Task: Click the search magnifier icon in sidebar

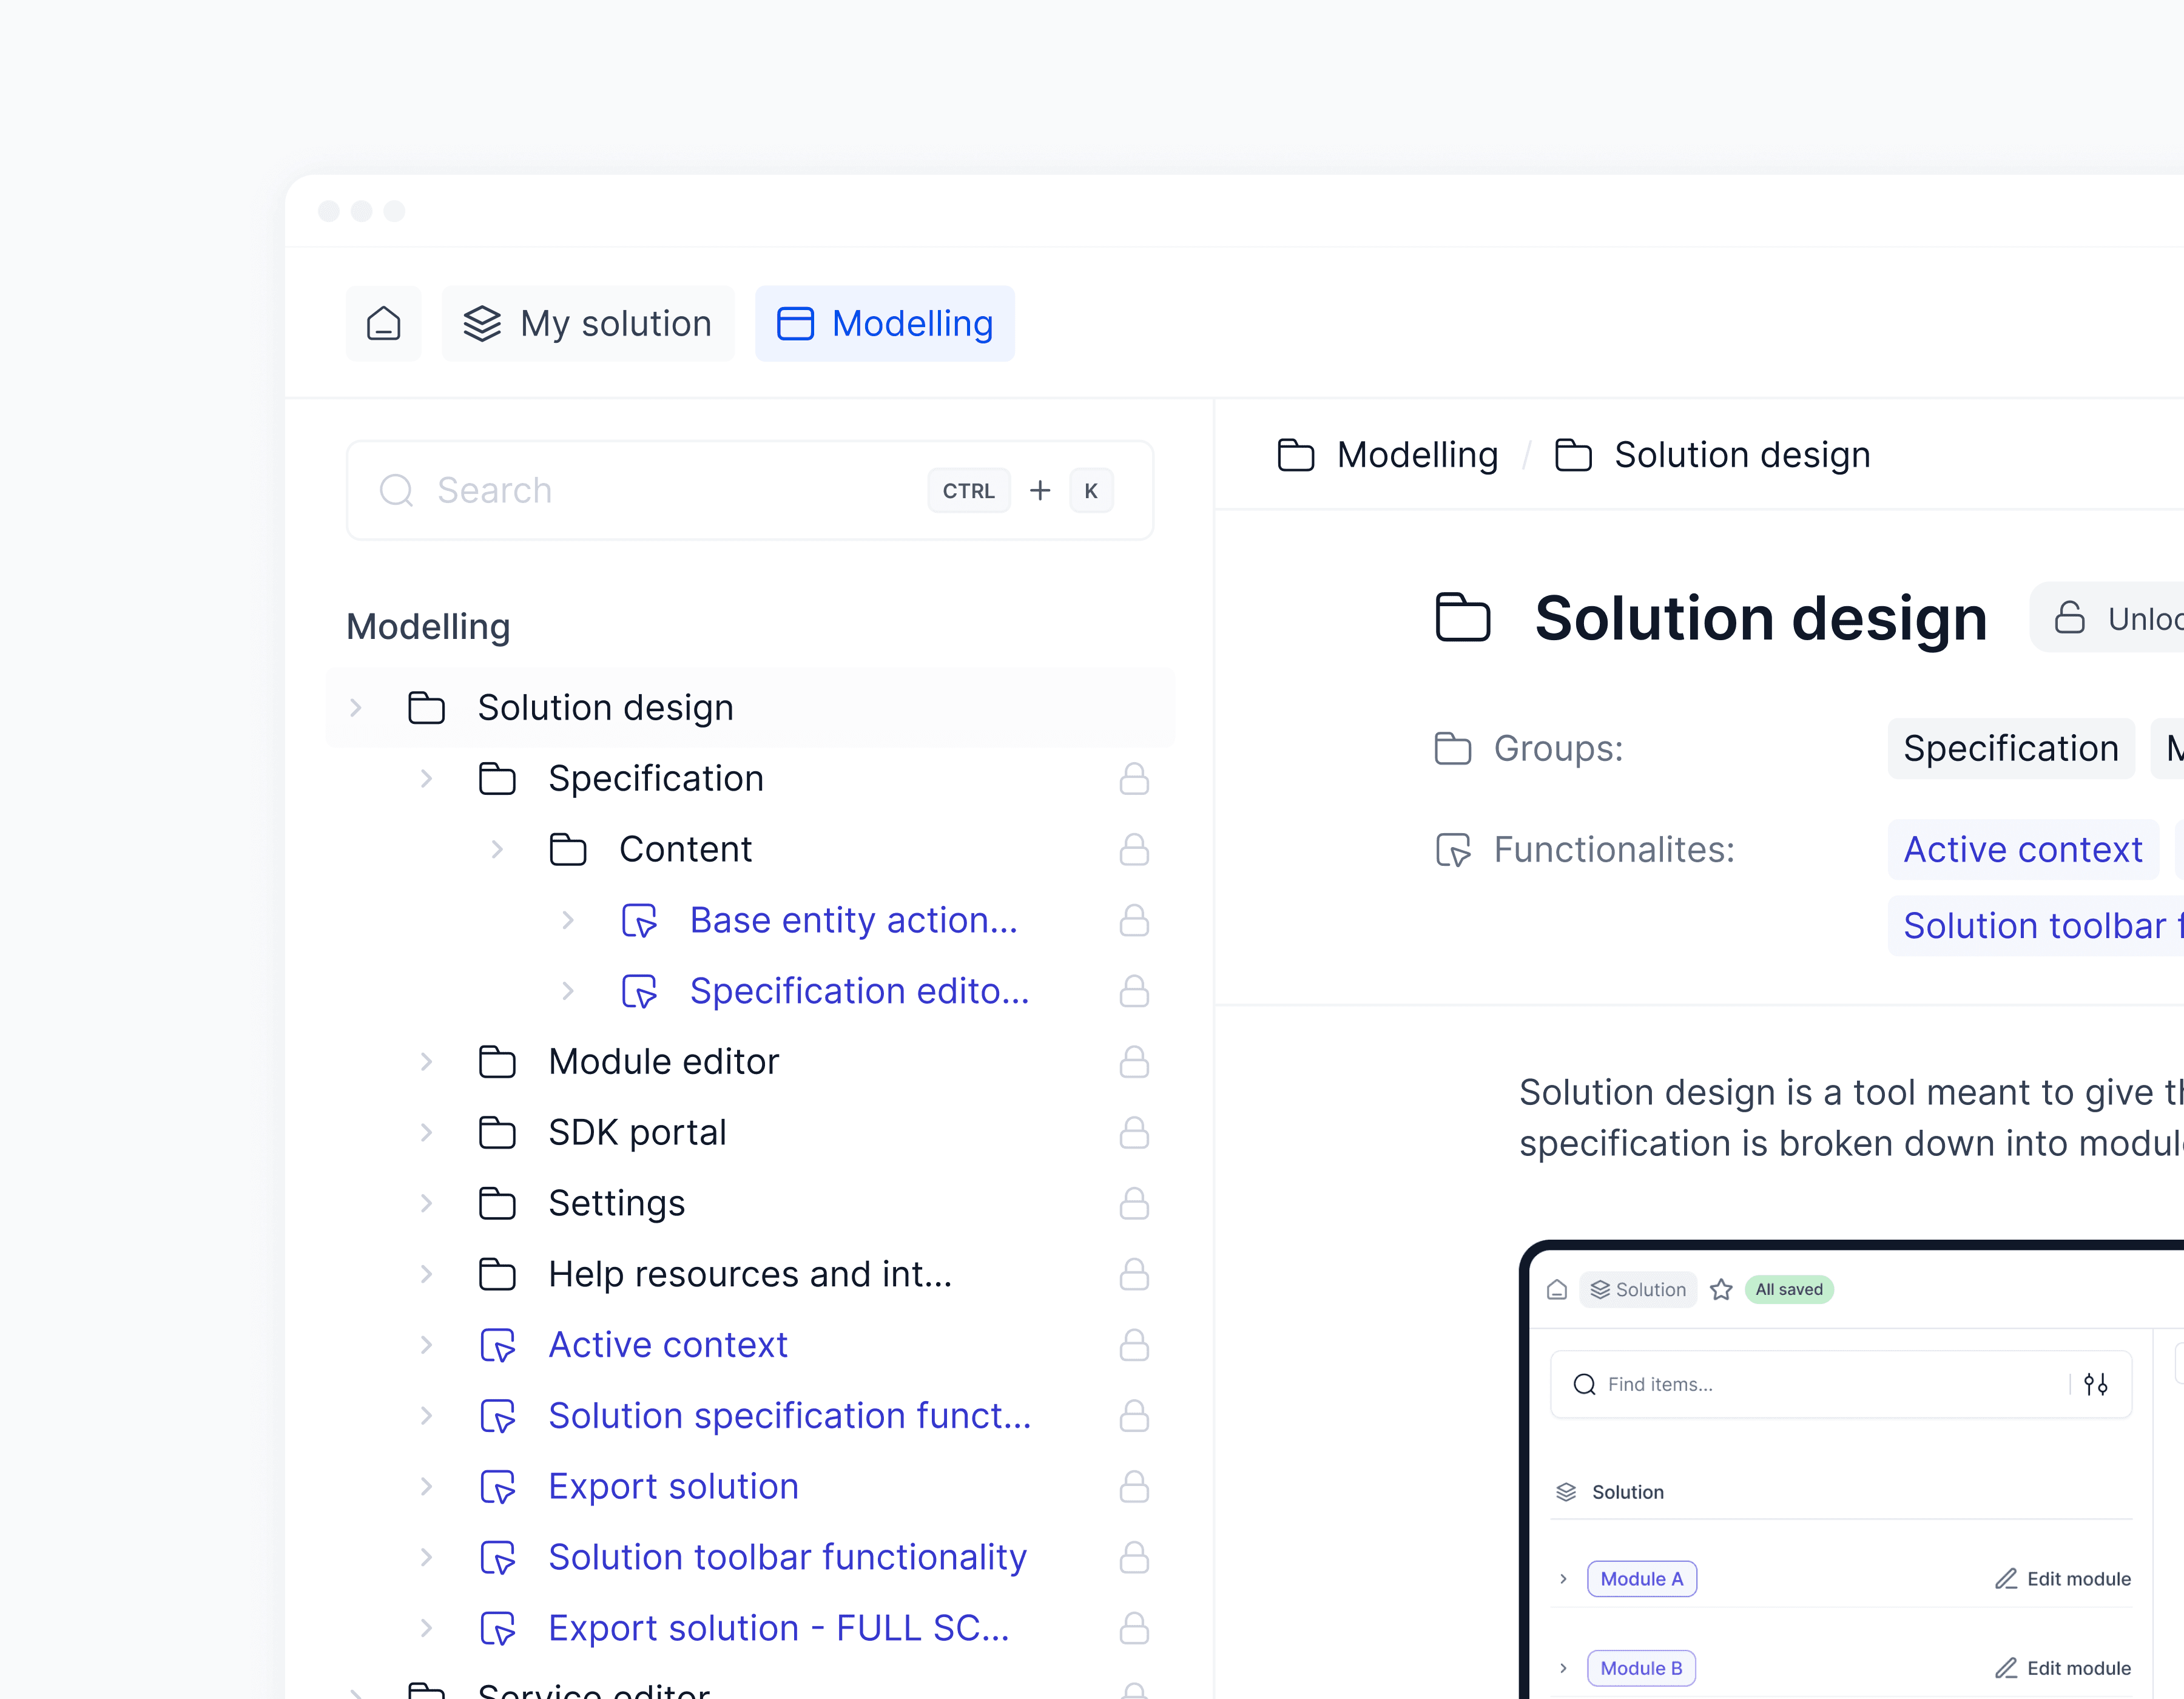Action: coord(396,490)
